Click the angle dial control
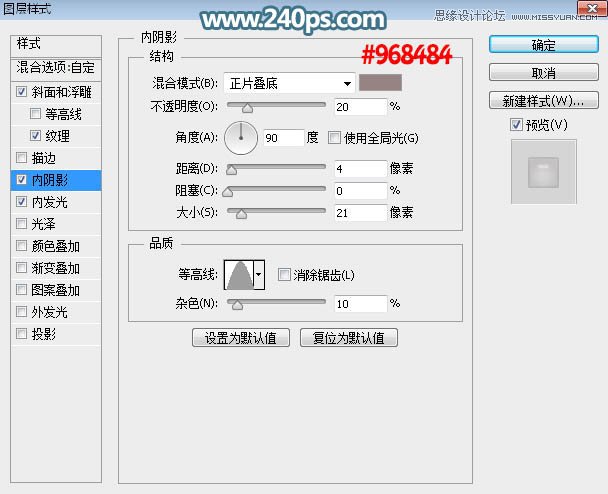Screen dimensions: 608x494 click(241, 138)
